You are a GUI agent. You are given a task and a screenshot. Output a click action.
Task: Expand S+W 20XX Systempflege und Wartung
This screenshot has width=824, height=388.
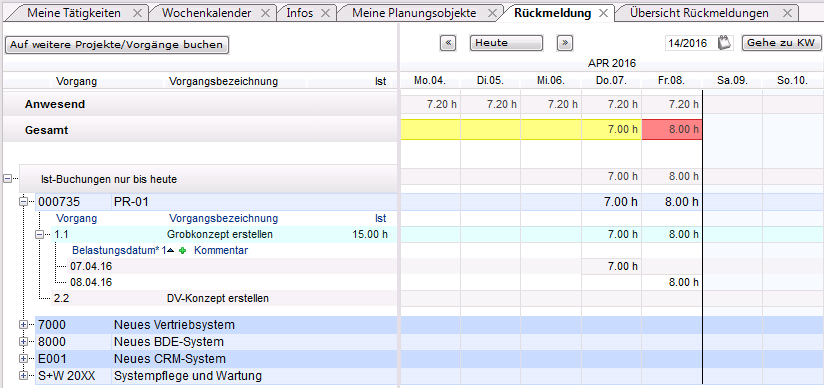23,375
